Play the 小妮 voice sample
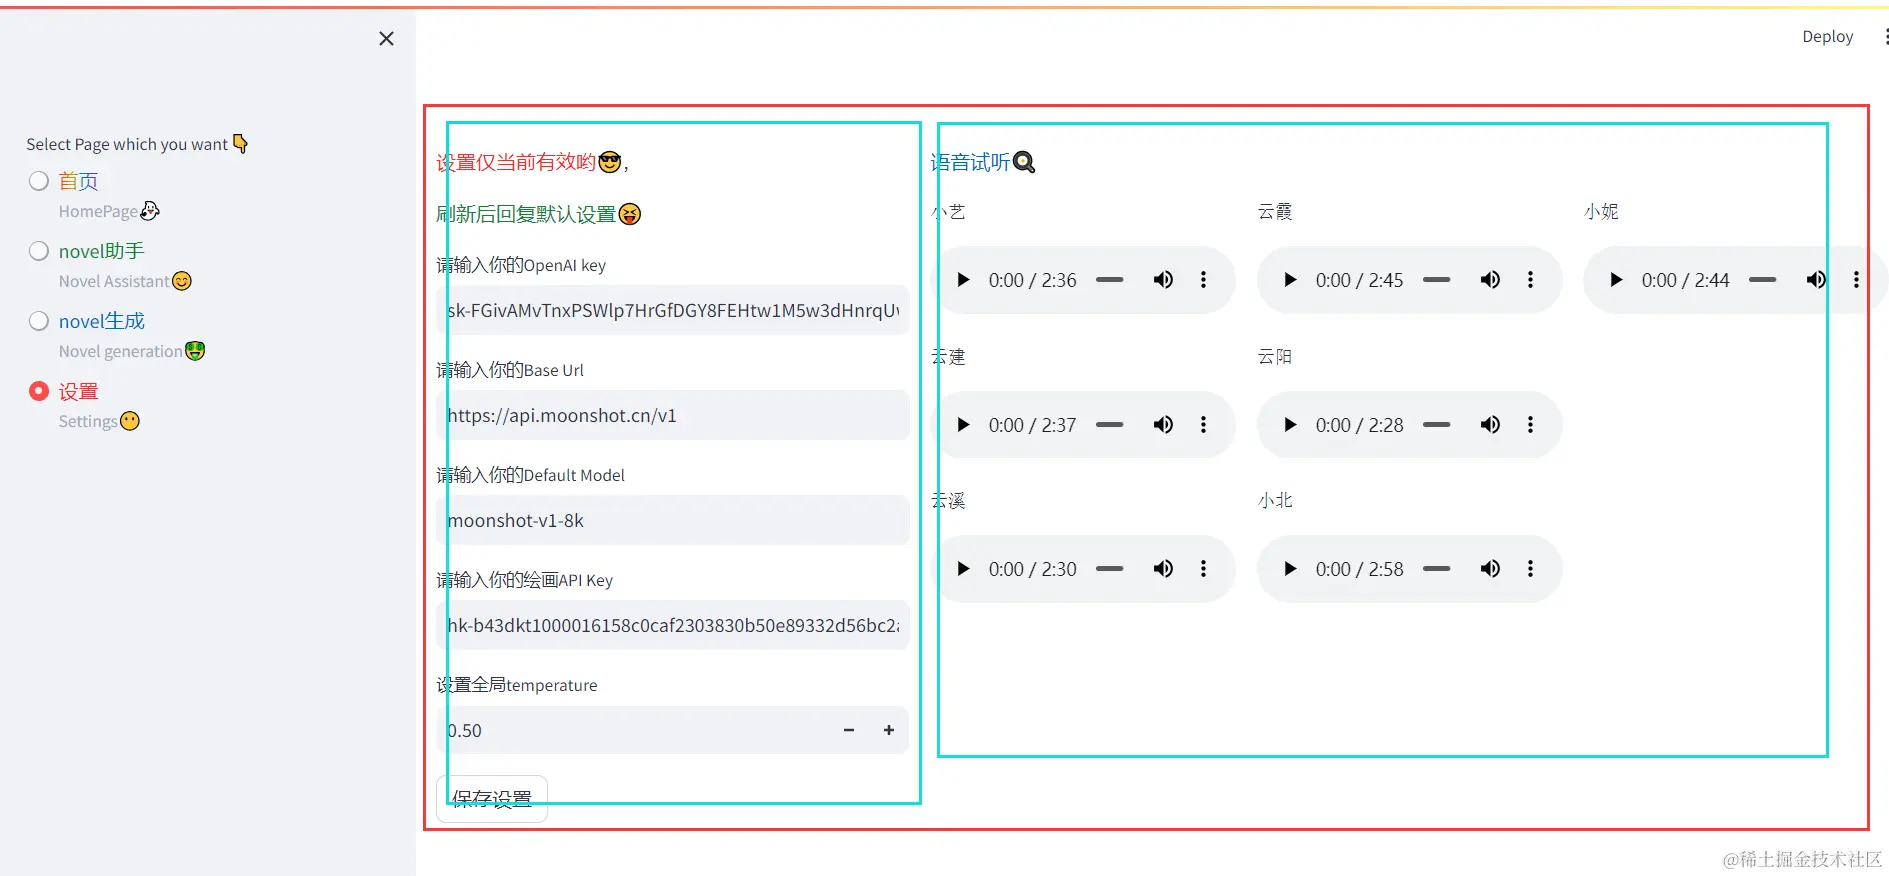This screenshot has height=876, width=1889. [x=1616, y=280]
